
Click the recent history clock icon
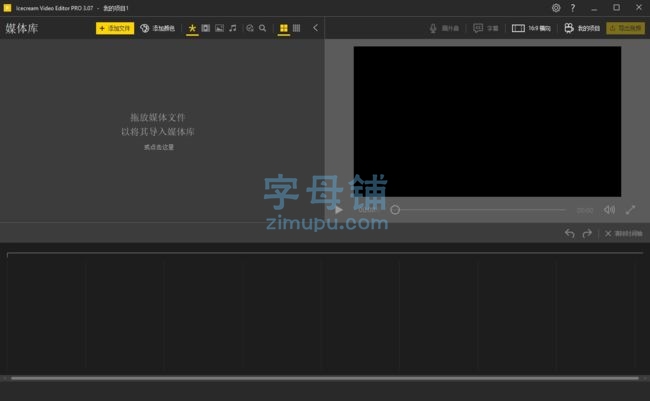[250, 28]
